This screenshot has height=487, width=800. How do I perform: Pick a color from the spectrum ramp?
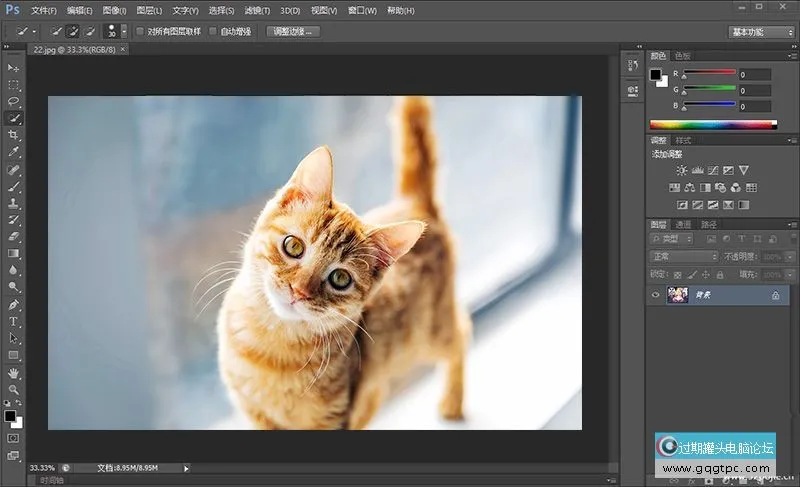point(712,125)
